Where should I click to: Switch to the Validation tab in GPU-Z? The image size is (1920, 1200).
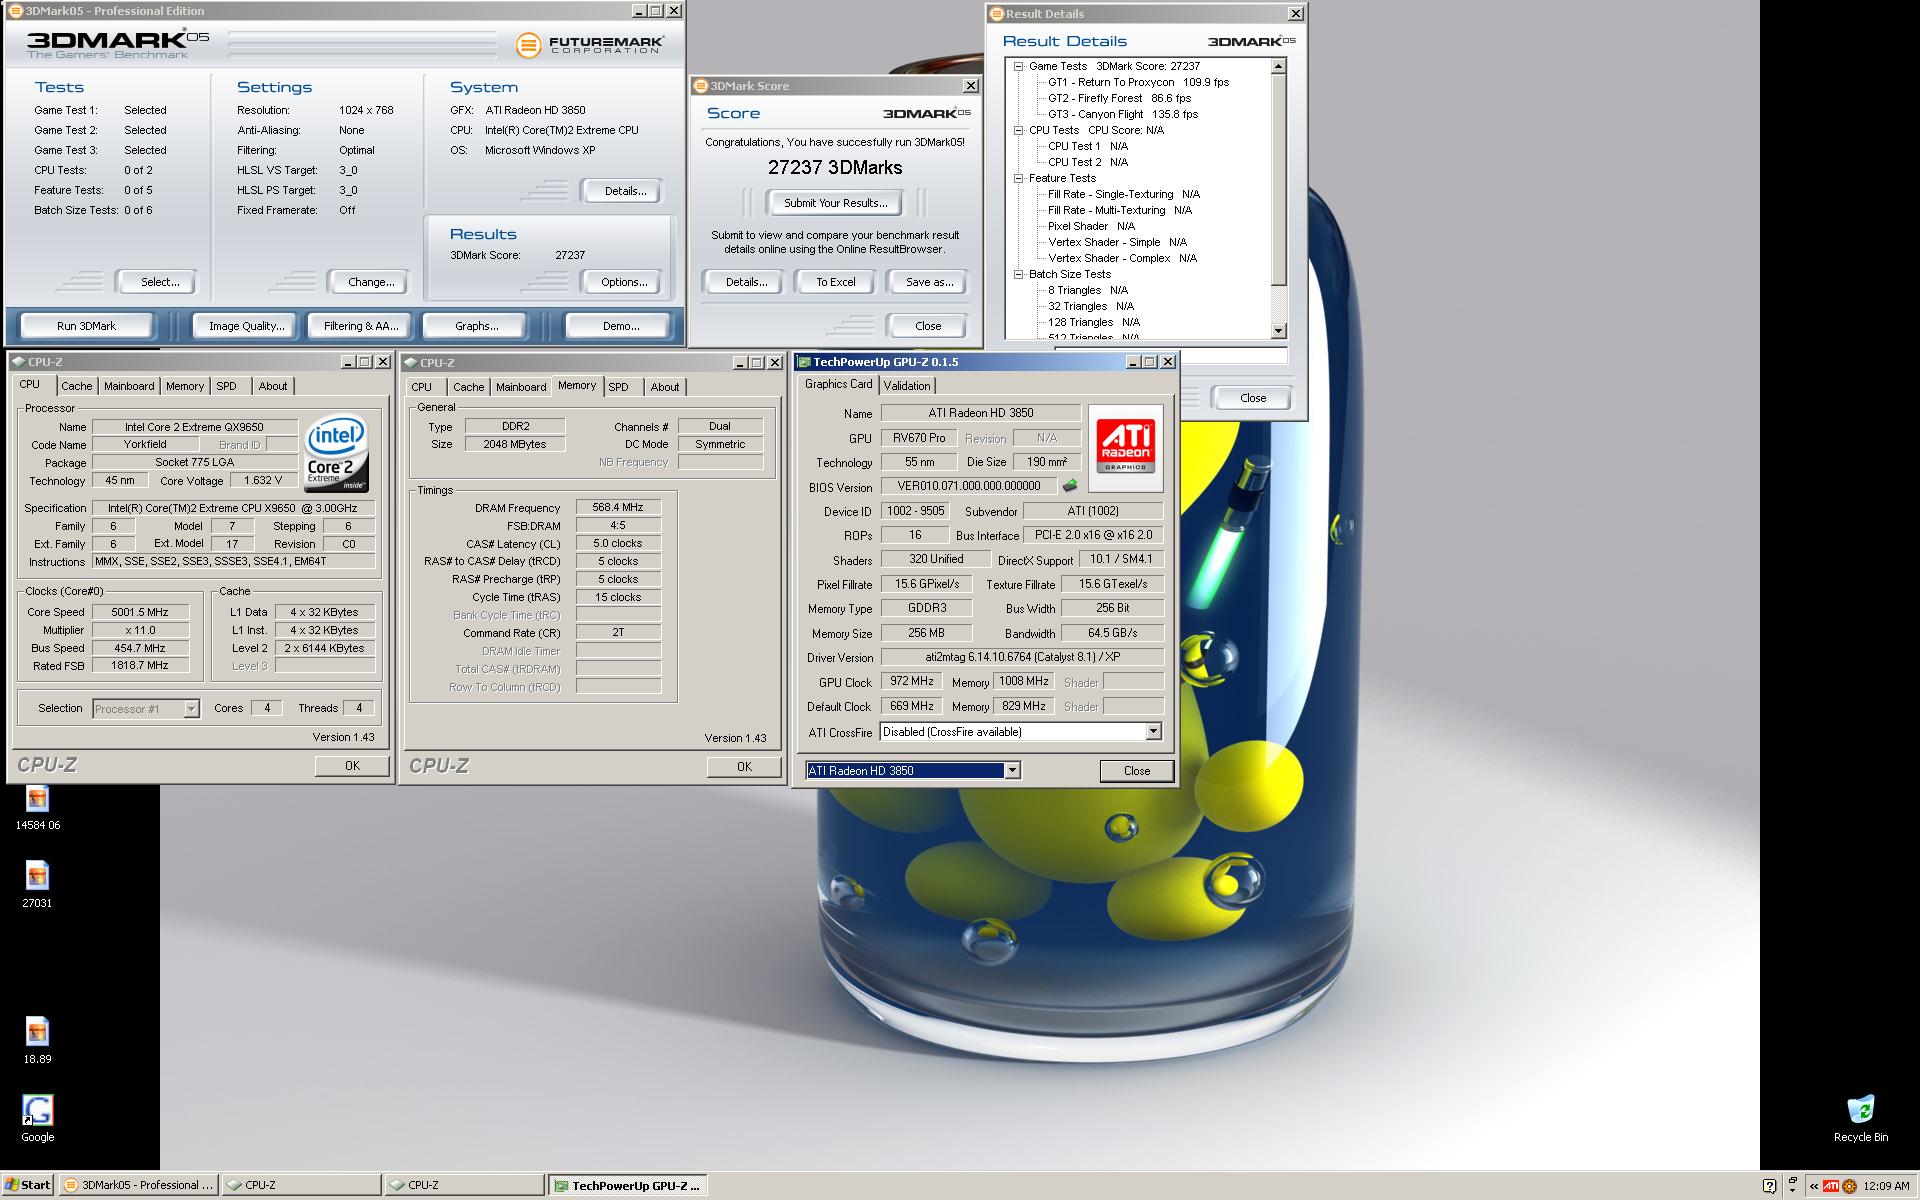click(907, 386)
